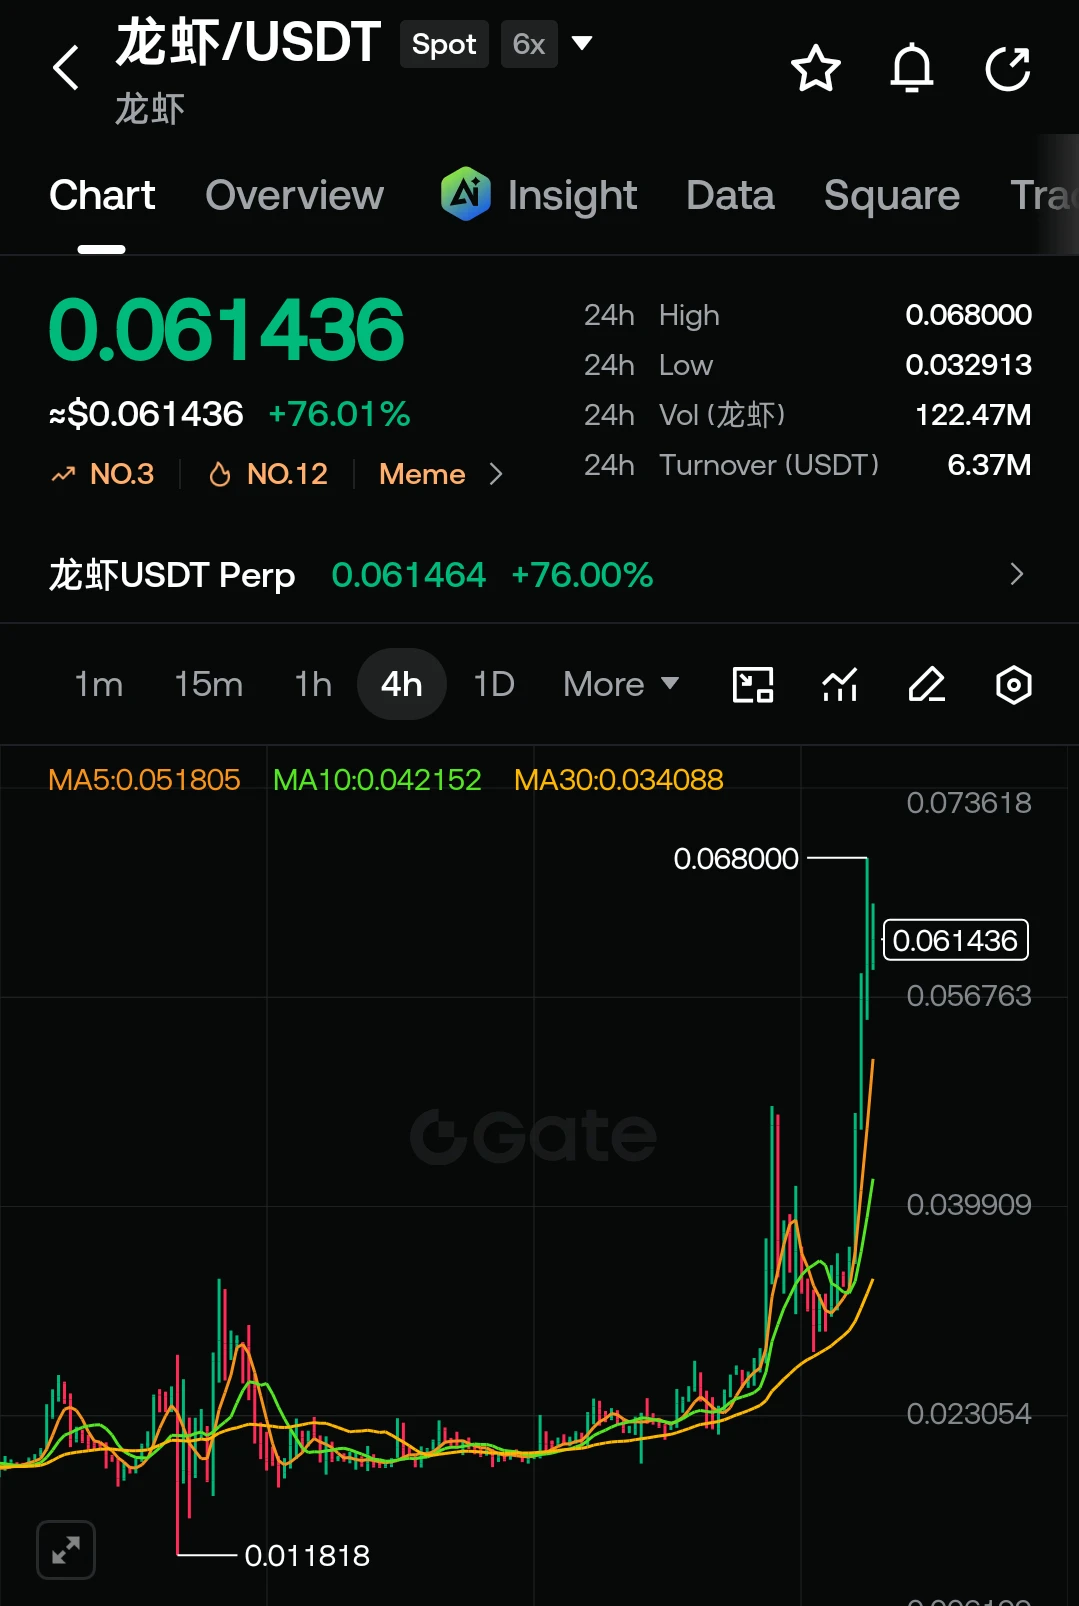Switch to the Data tab

pyautogui.click(x=730, y=195)
